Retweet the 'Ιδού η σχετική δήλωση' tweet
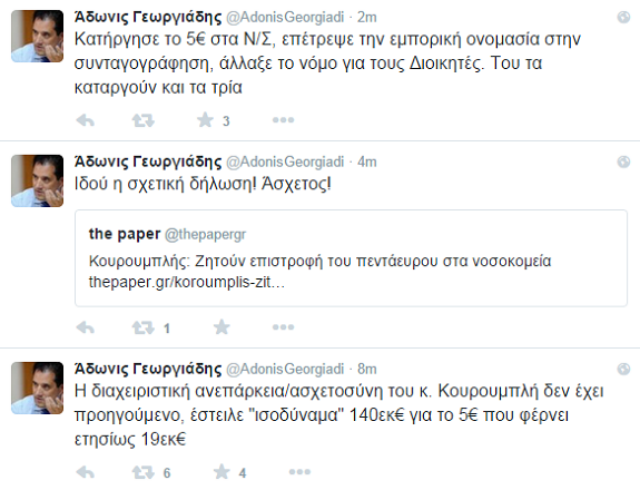 (143, 327)
